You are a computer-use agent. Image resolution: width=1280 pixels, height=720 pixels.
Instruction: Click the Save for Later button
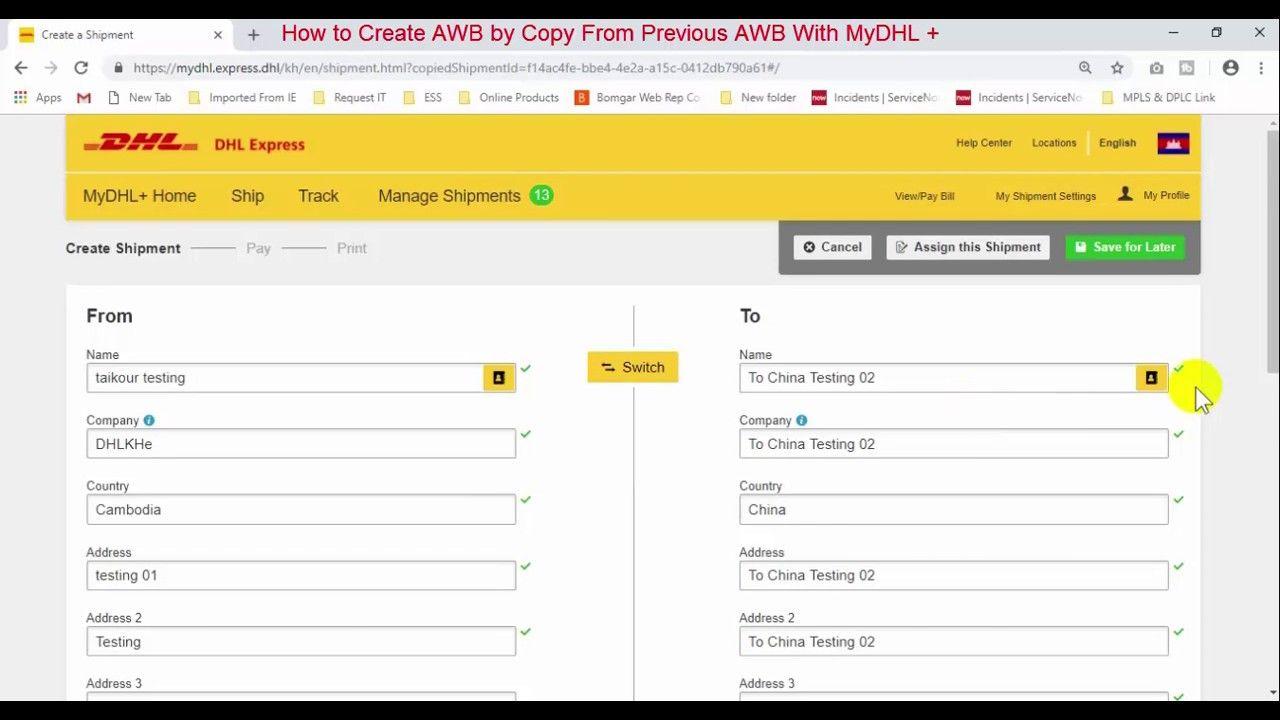click(1124, 247)
